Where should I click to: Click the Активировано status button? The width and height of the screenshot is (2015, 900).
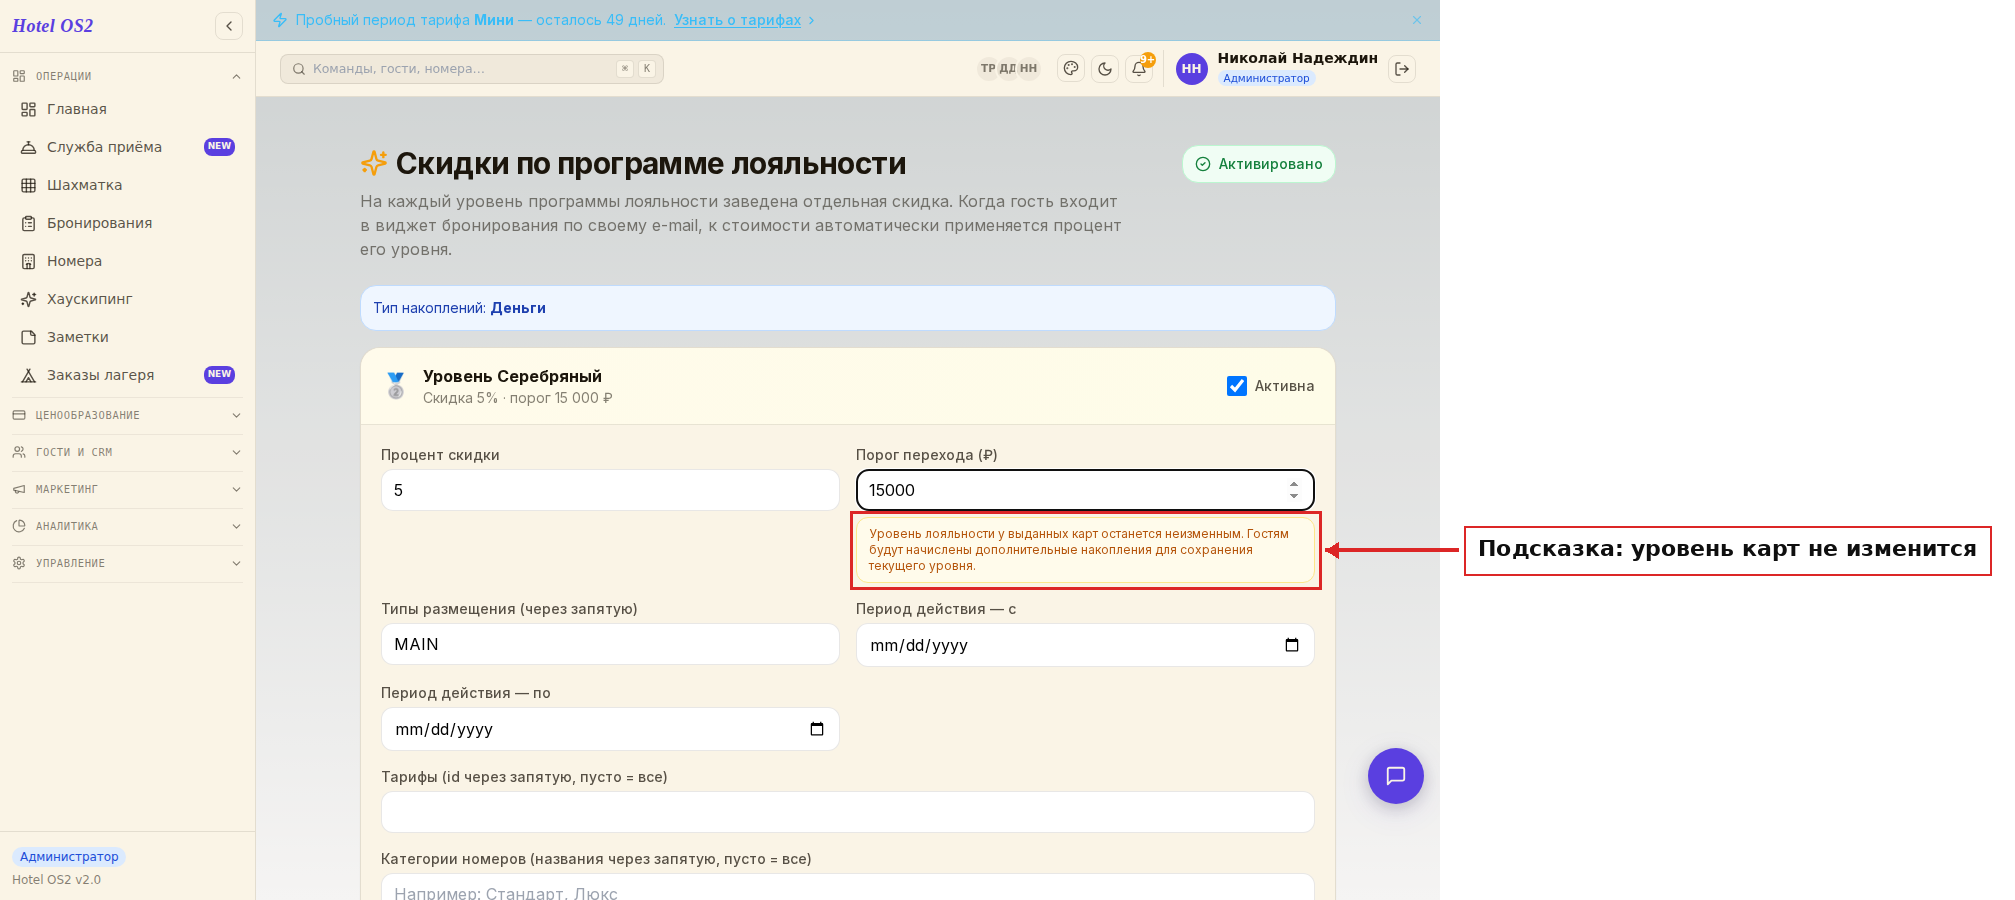tap(1259, 164)
